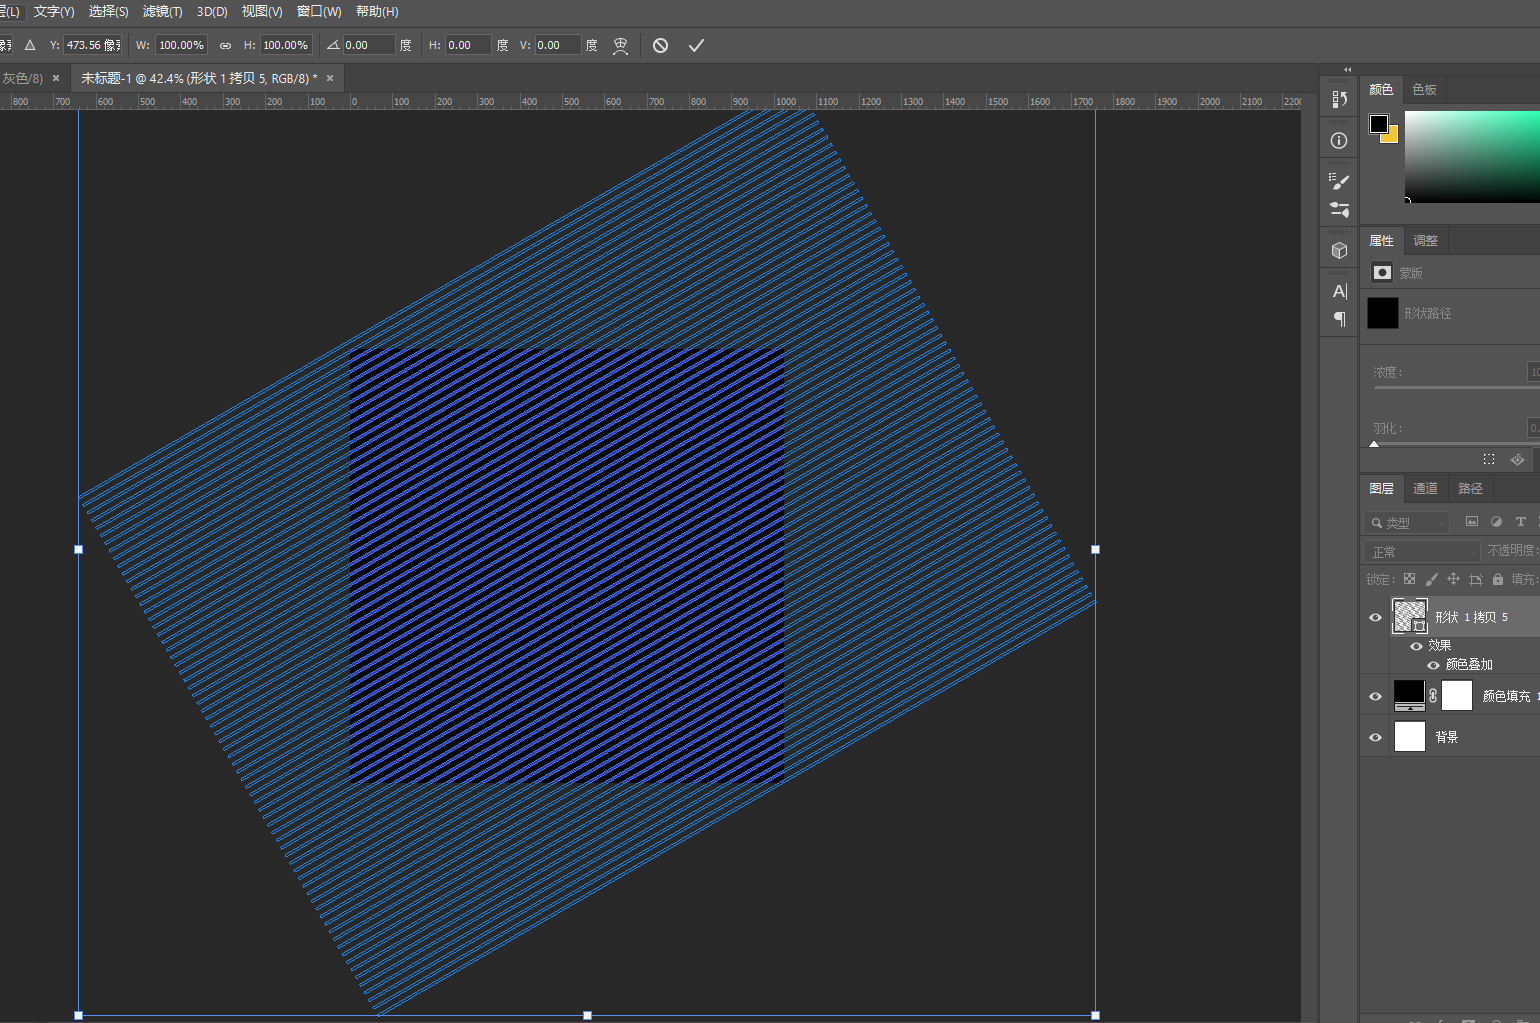Click the 颜色填充 layer mask thumbnail
The height and width of the screenshot is (1023, 1540).
click(1457, 695)
